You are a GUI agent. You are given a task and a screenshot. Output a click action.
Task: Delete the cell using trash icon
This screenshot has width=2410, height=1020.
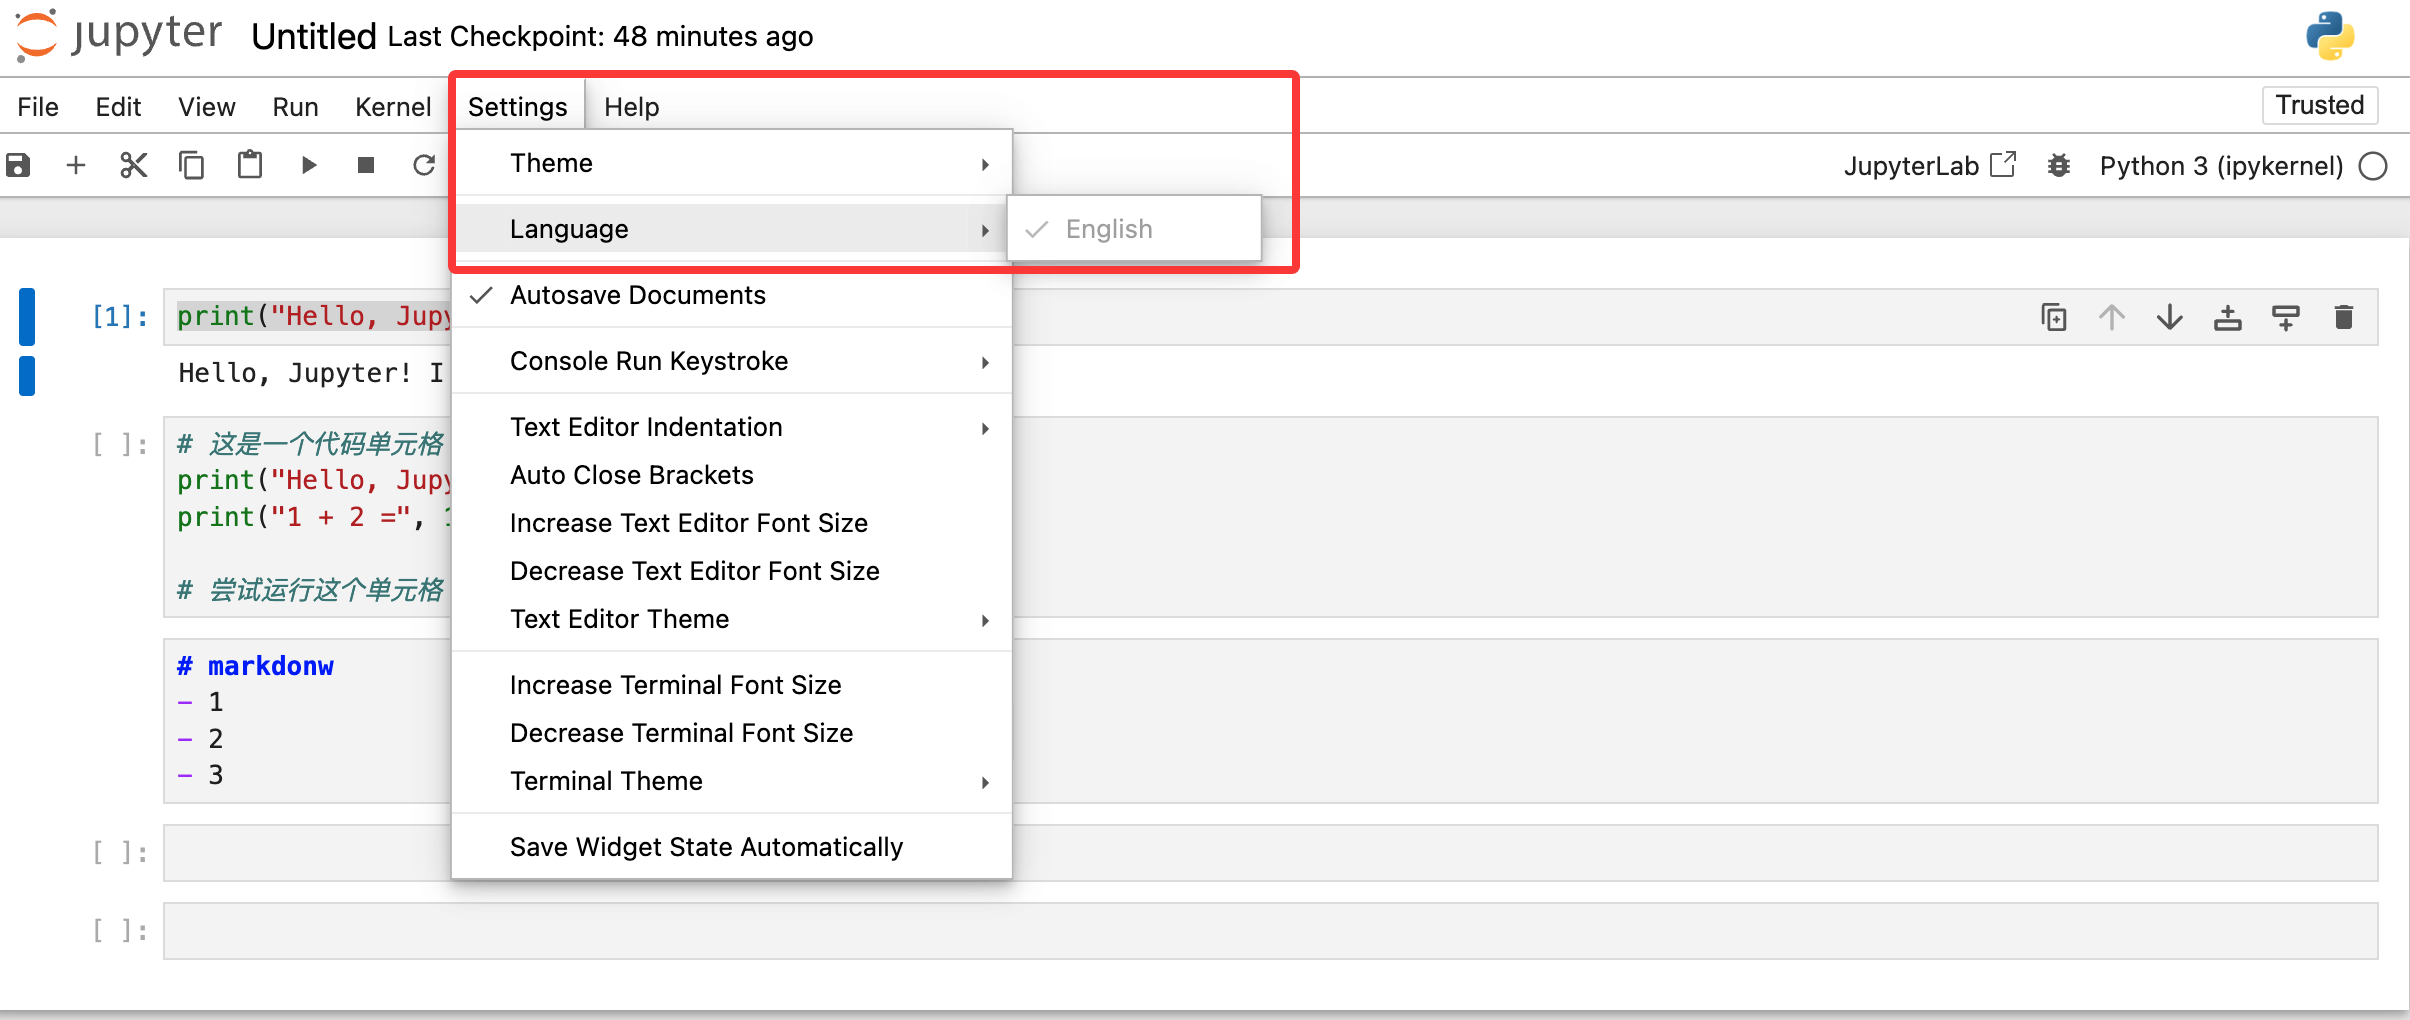pos(2343,318)
